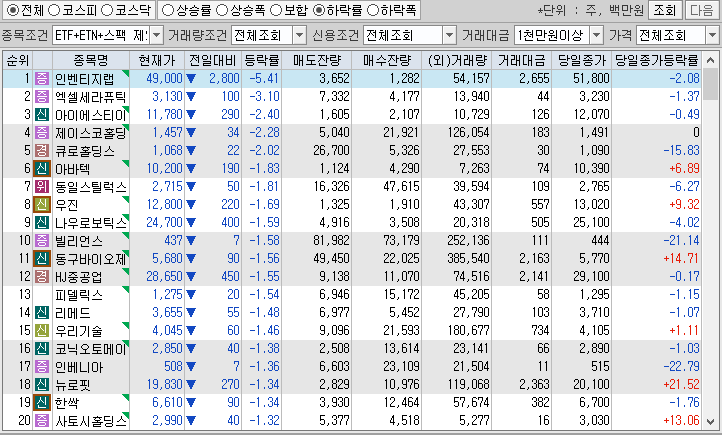Click 경 badge icon for HJ중공업
This screenshot has width=722, height=435.
coord(42,276)
